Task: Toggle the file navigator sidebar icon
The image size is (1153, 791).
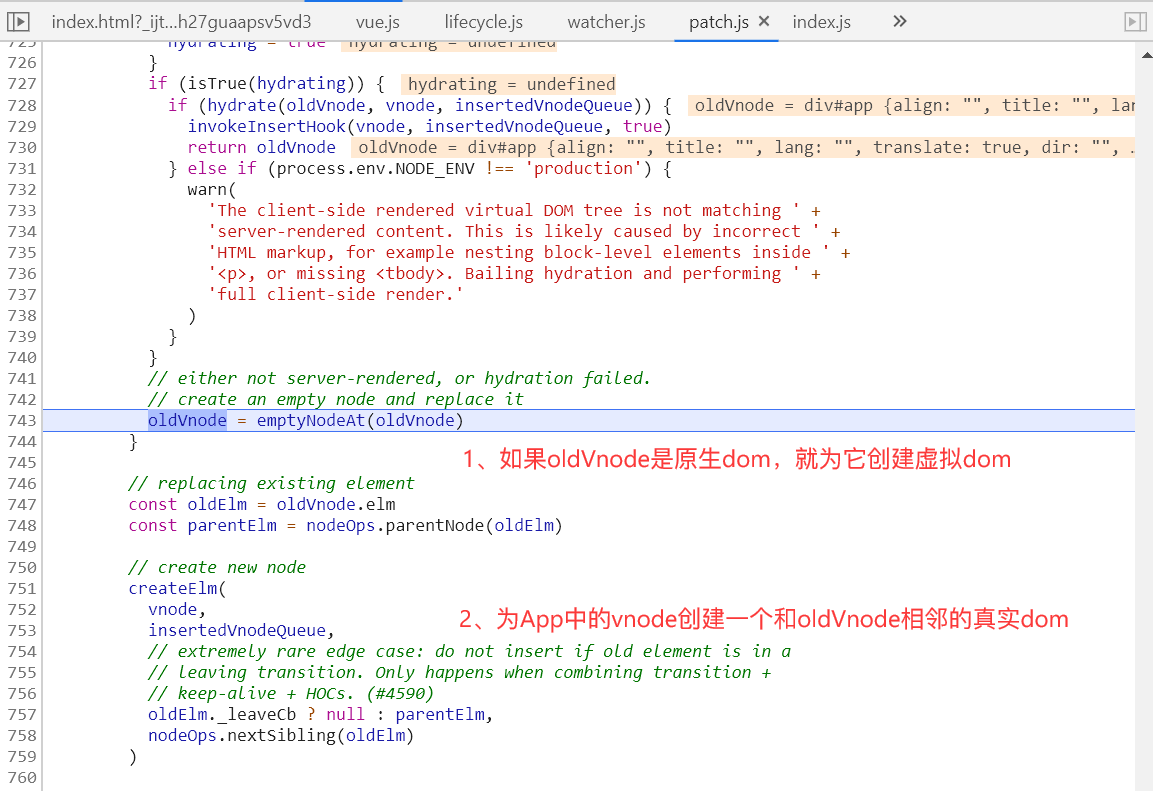Action: [x=18, y=22]
